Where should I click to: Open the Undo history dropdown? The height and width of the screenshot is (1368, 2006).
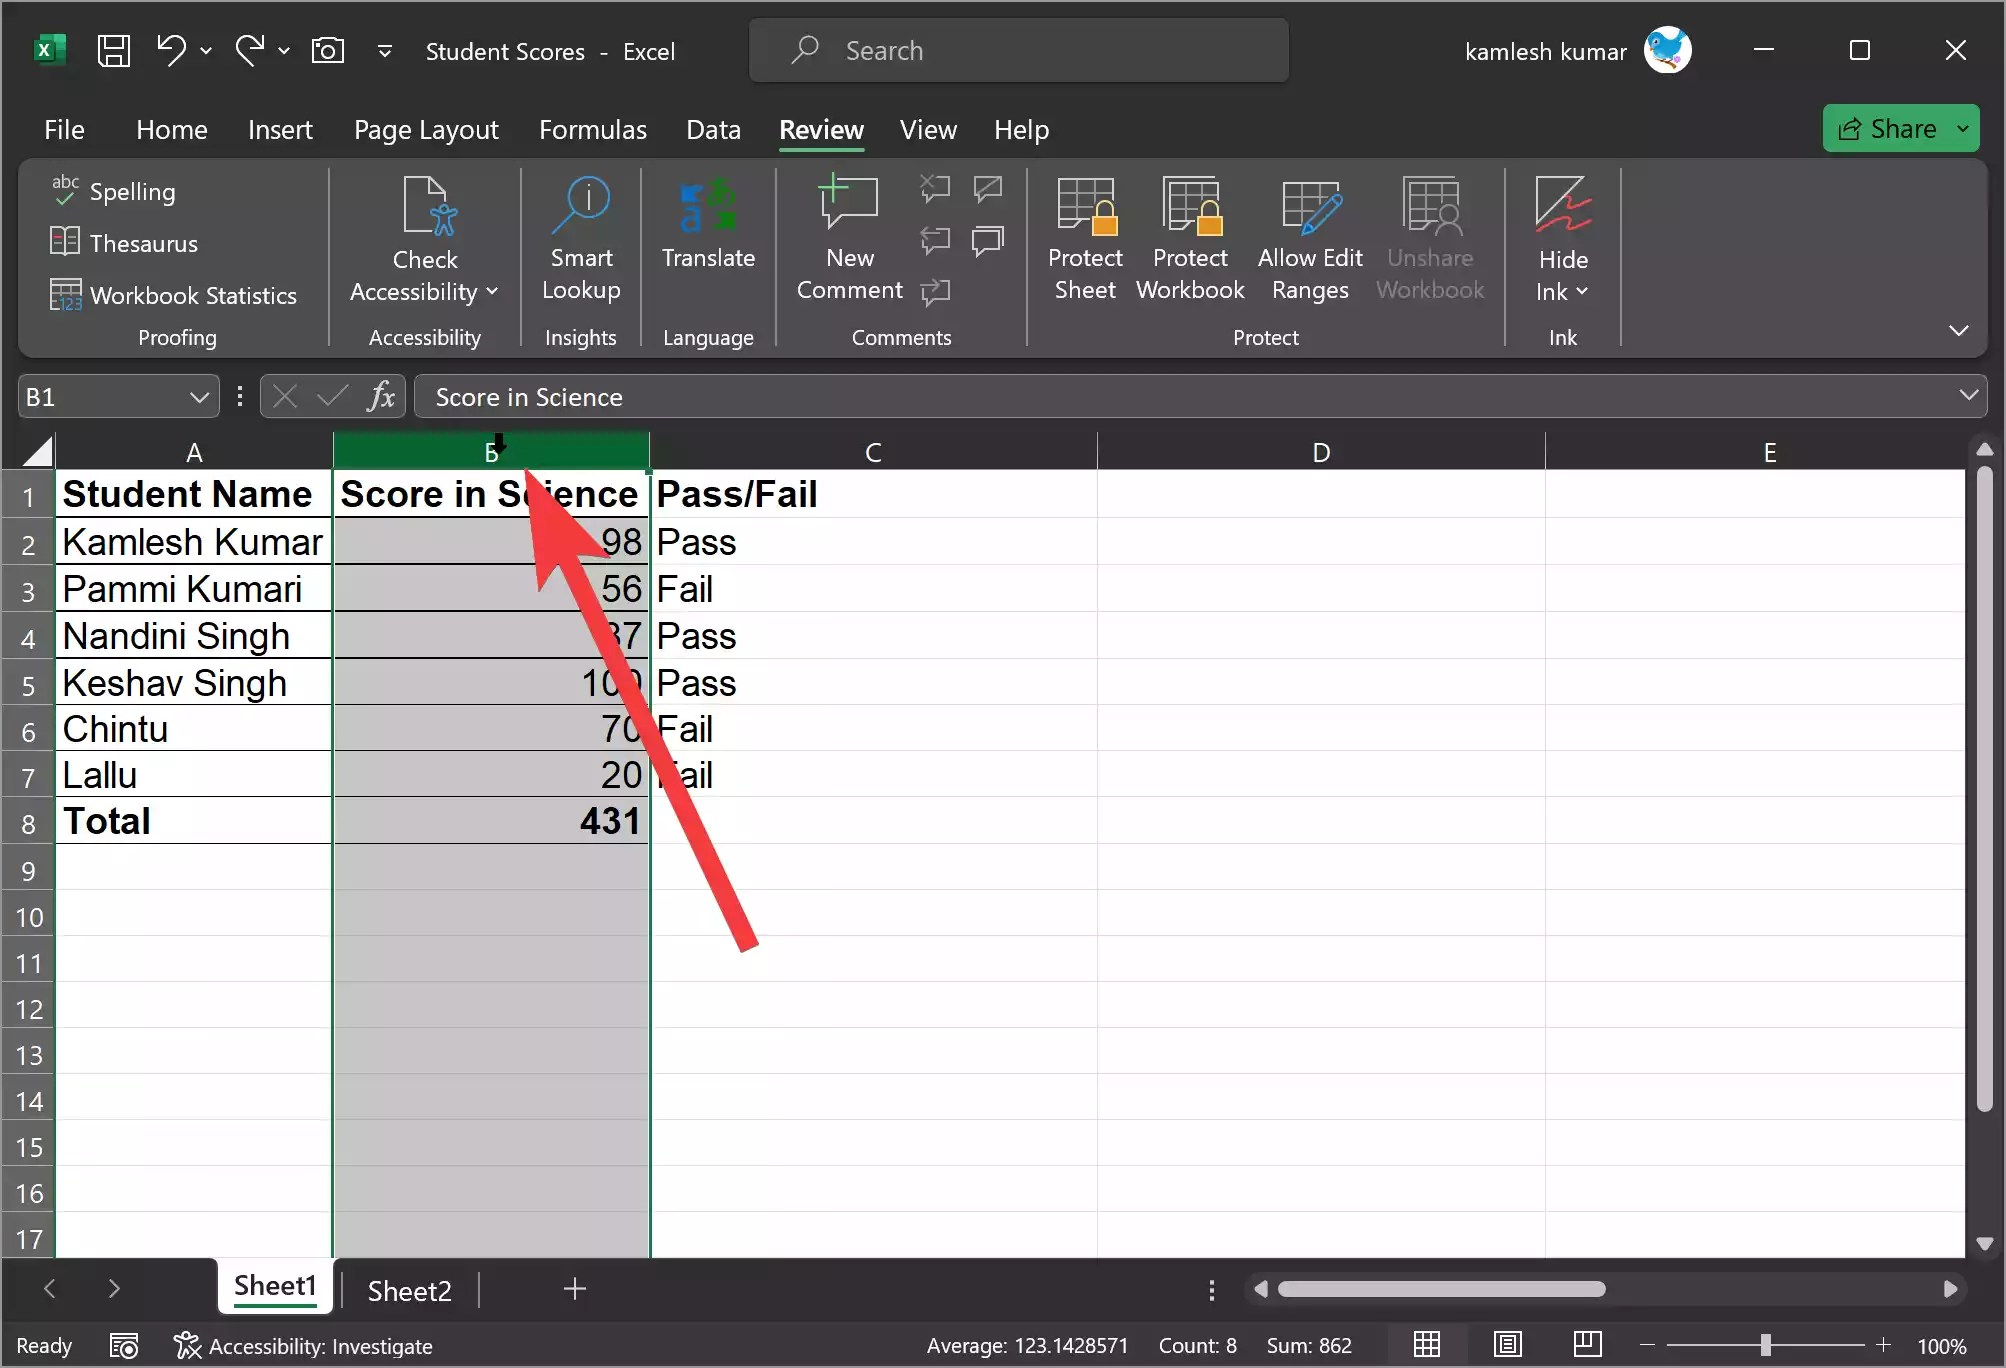(x=207, y=50)
